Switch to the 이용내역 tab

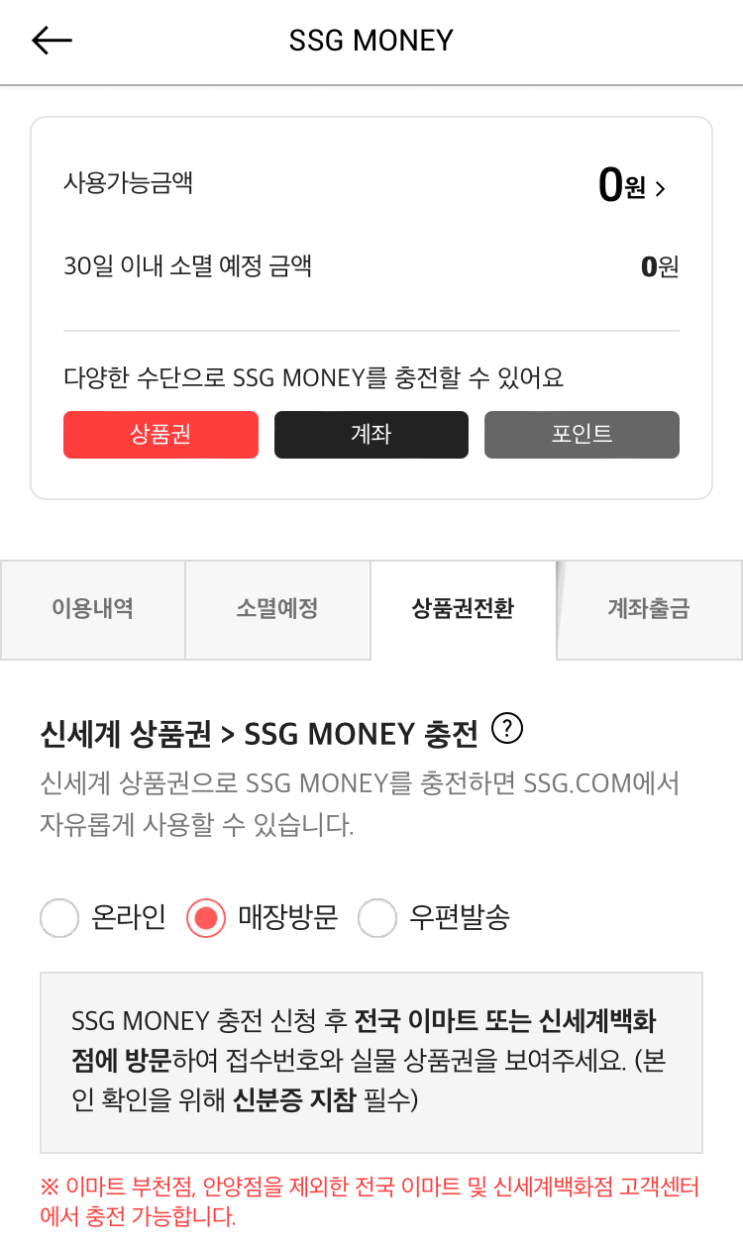coord(93,609)
